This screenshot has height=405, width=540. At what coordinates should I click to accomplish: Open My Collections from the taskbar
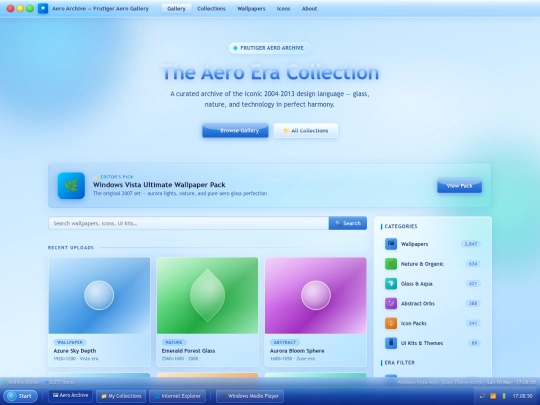tap(121, 396)
